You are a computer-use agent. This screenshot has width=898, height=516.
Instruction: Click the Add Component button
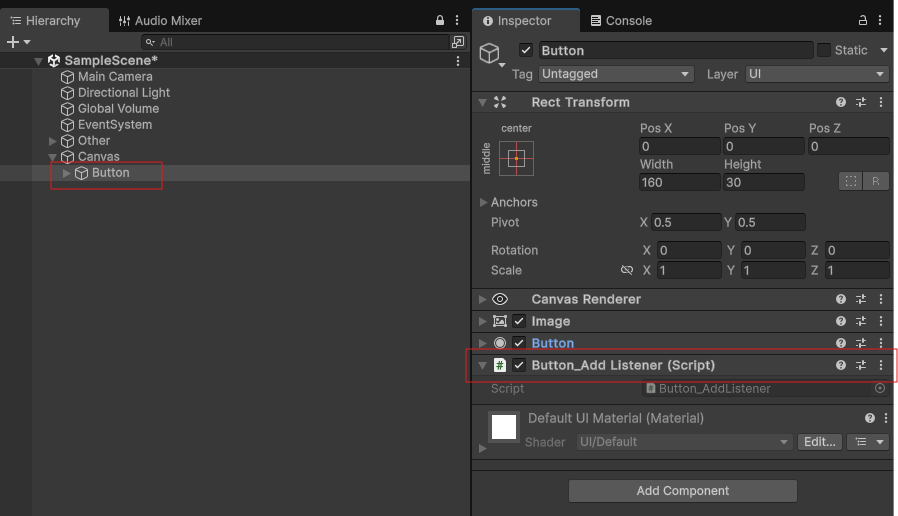point(683,491)
